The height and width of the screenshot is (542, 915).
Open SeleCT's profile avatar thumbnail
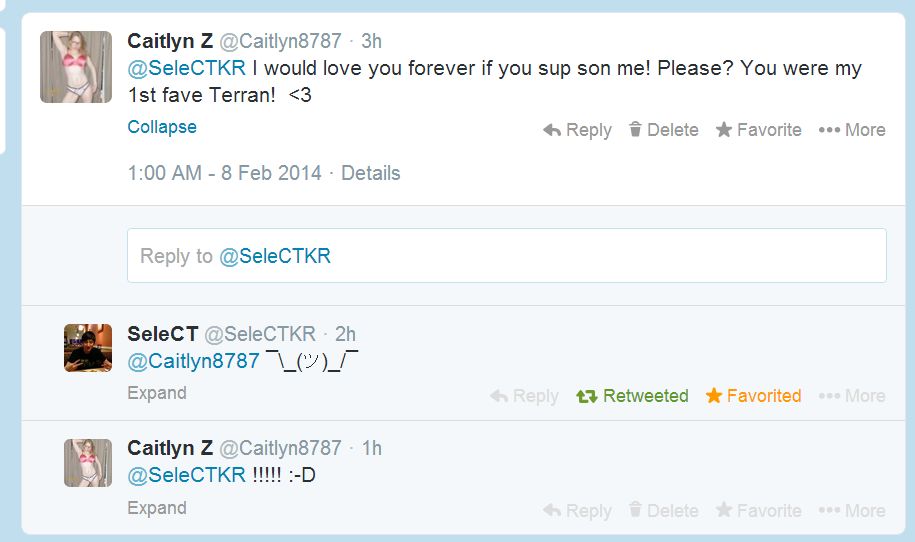[x=88, y=348]
